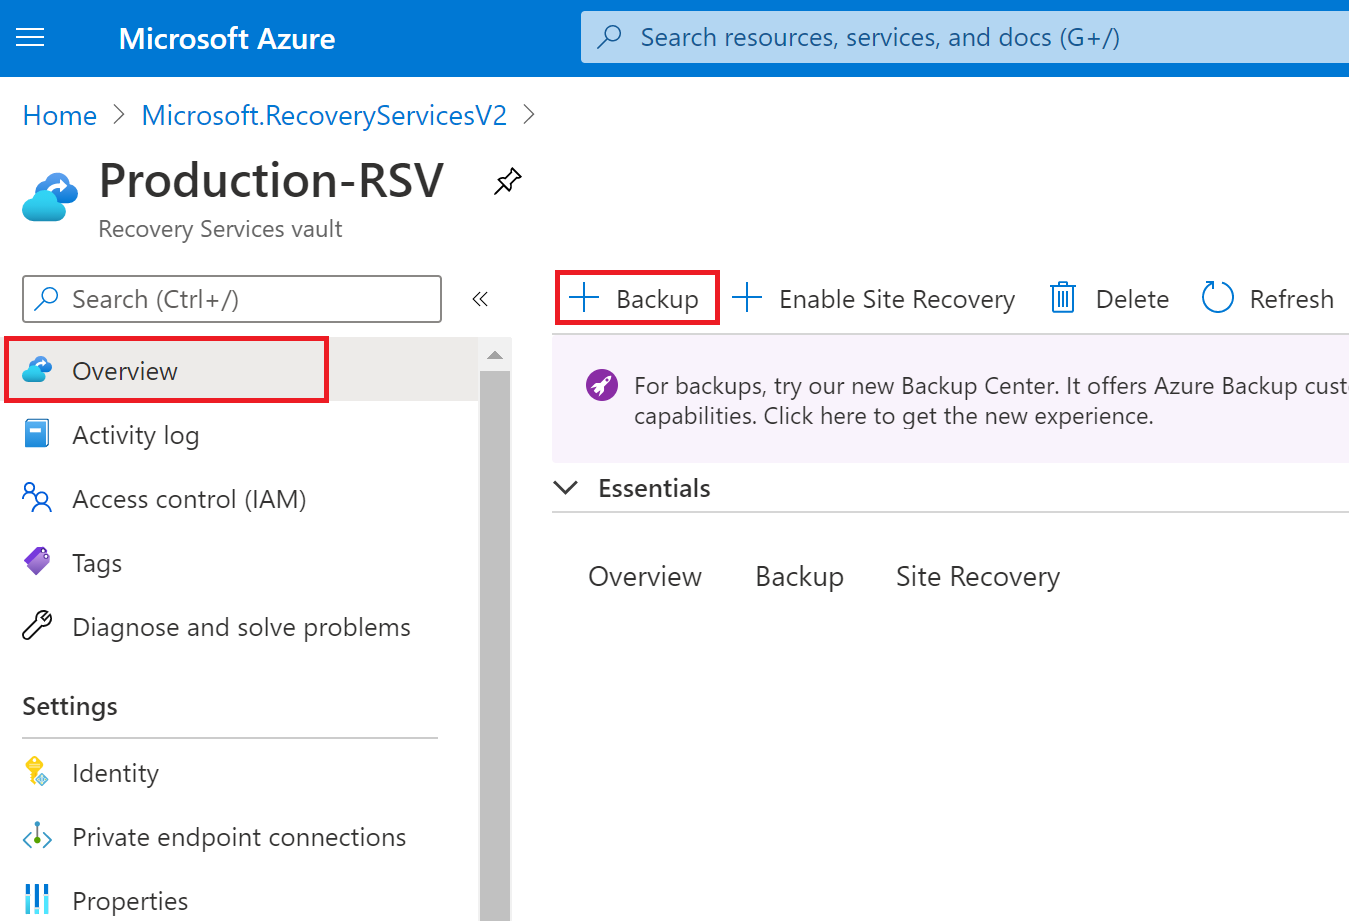Select the Activity log icon in sidebar
Screen dimensions: 1349x921
pos(37,434)
